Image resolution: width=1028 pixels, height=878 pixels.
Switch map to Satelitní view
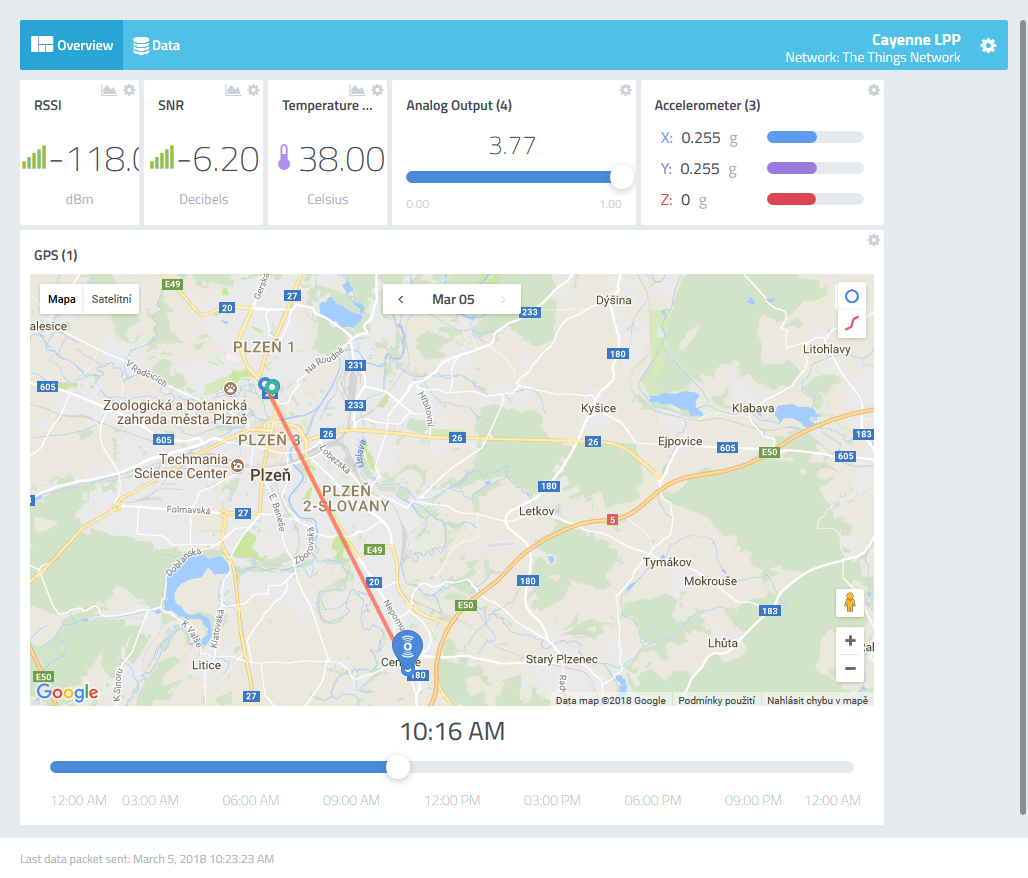tap(111, 299)
